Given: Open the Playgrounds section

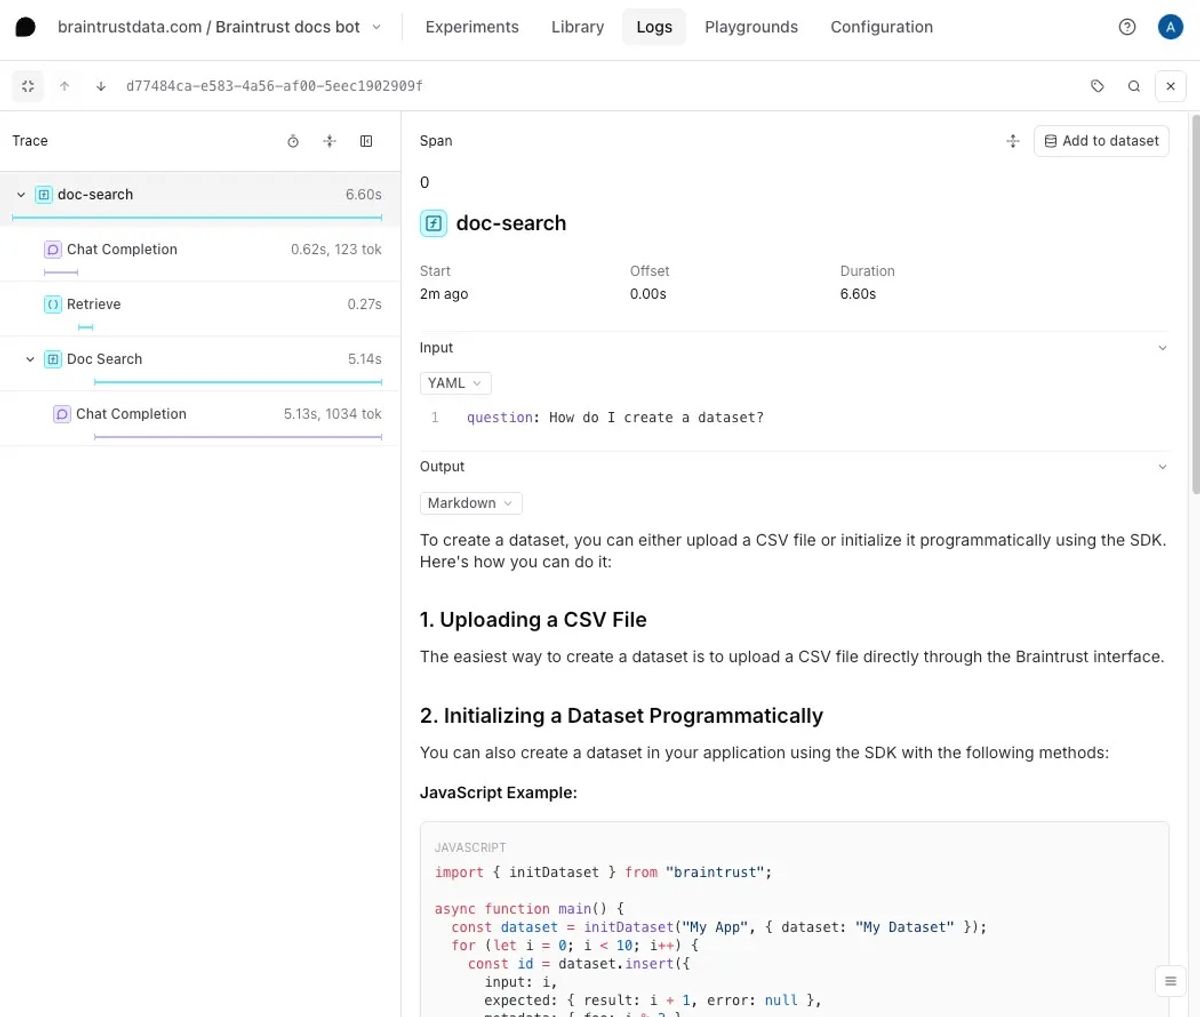Looking at the screenshot, I should click(751, 27).
